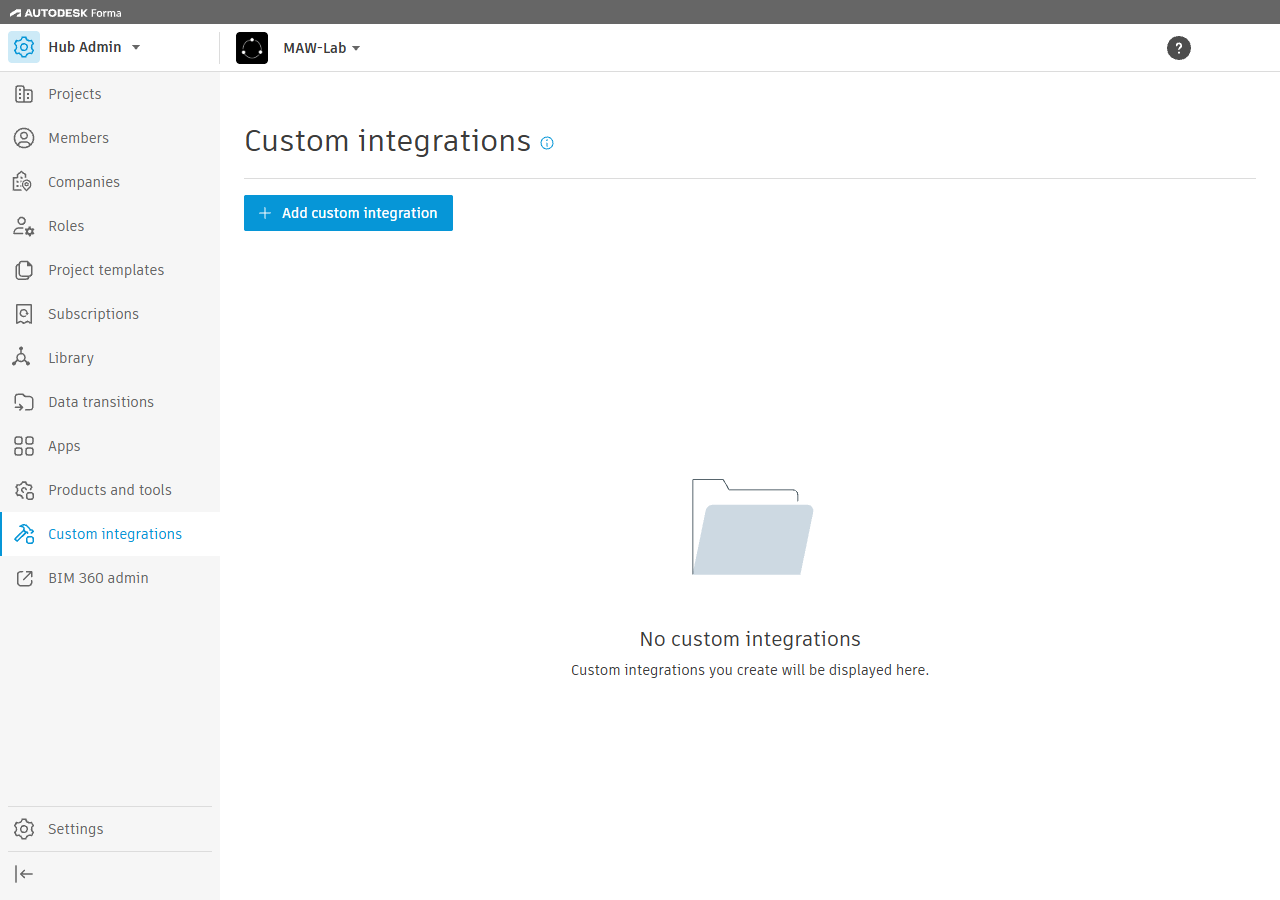This screenshot has width=1280, height=900.
Task: Open the Projects page
Action: coord(75,94)
